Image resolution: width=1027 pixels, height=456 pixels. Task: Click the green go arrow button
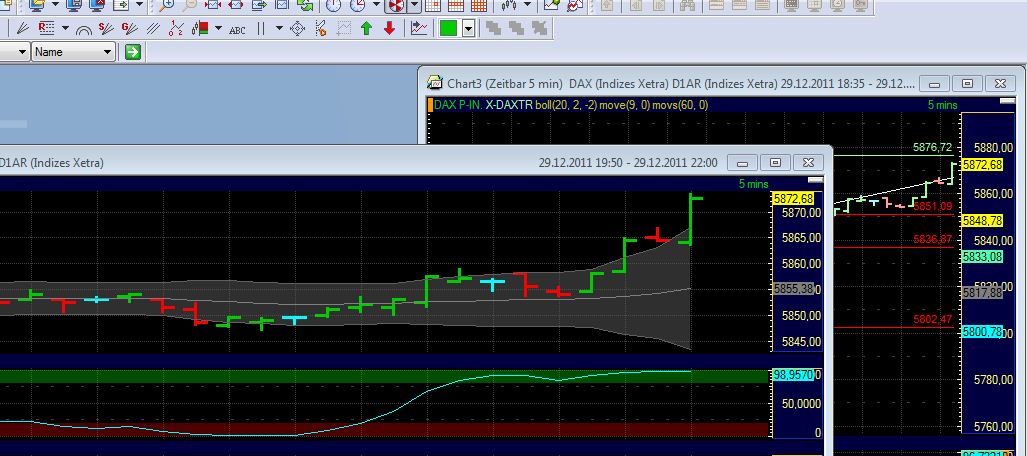coord(132,51)
